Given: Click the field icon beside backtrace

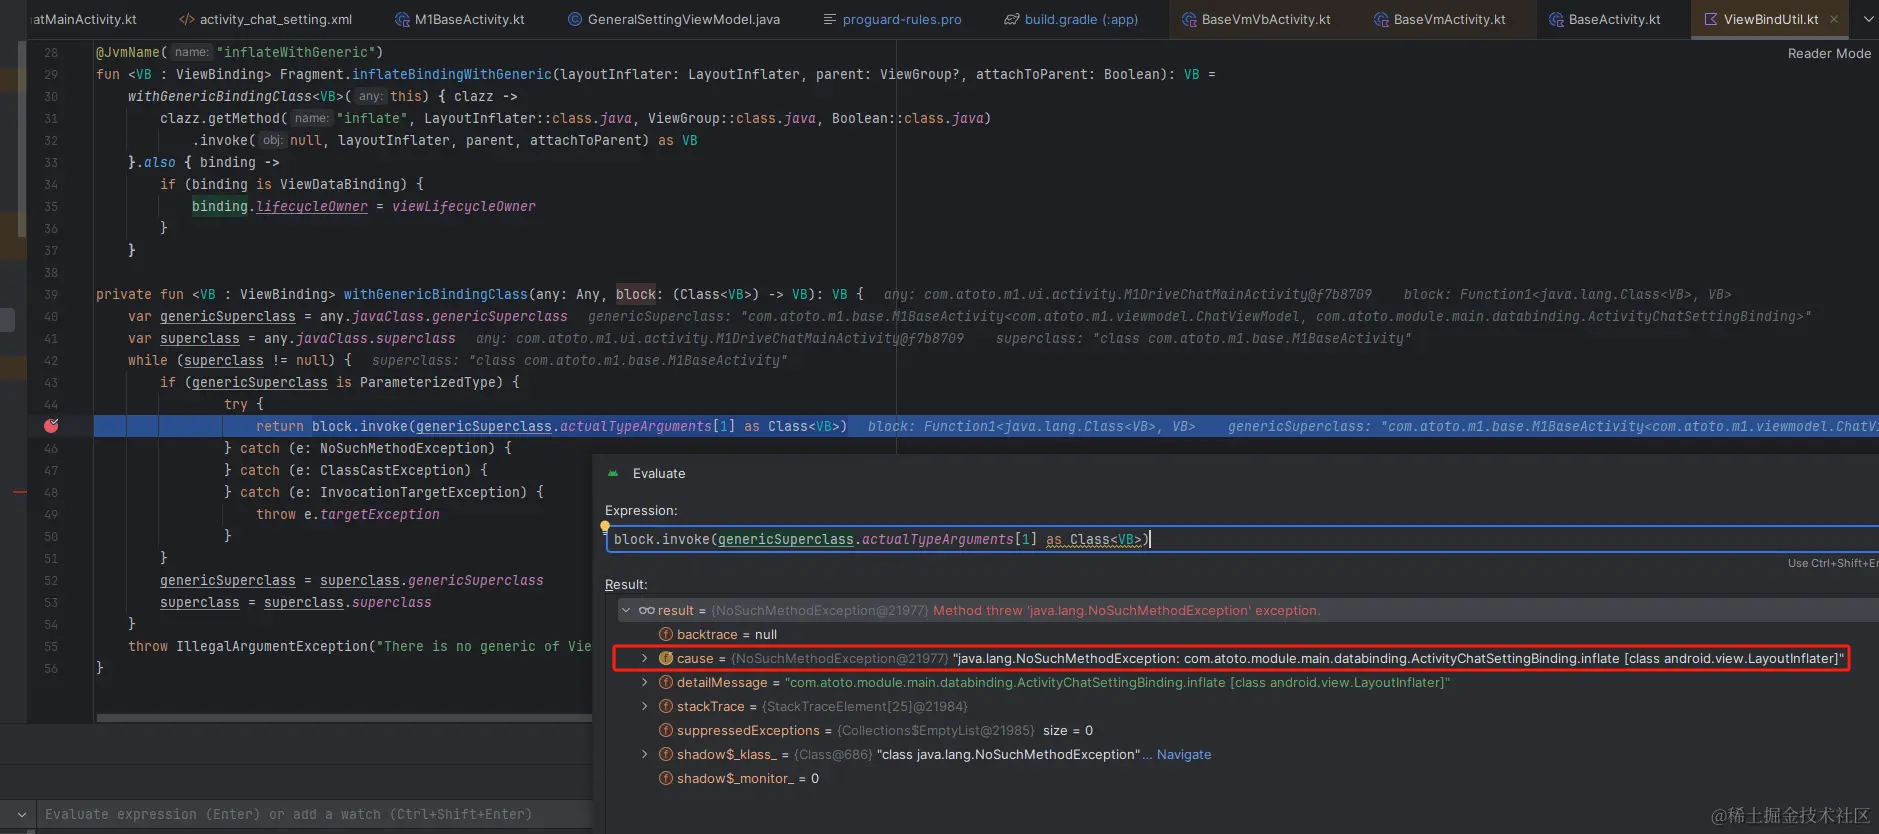Looking at the screenshot, I should pyautogui.click(x=666, y=634).
